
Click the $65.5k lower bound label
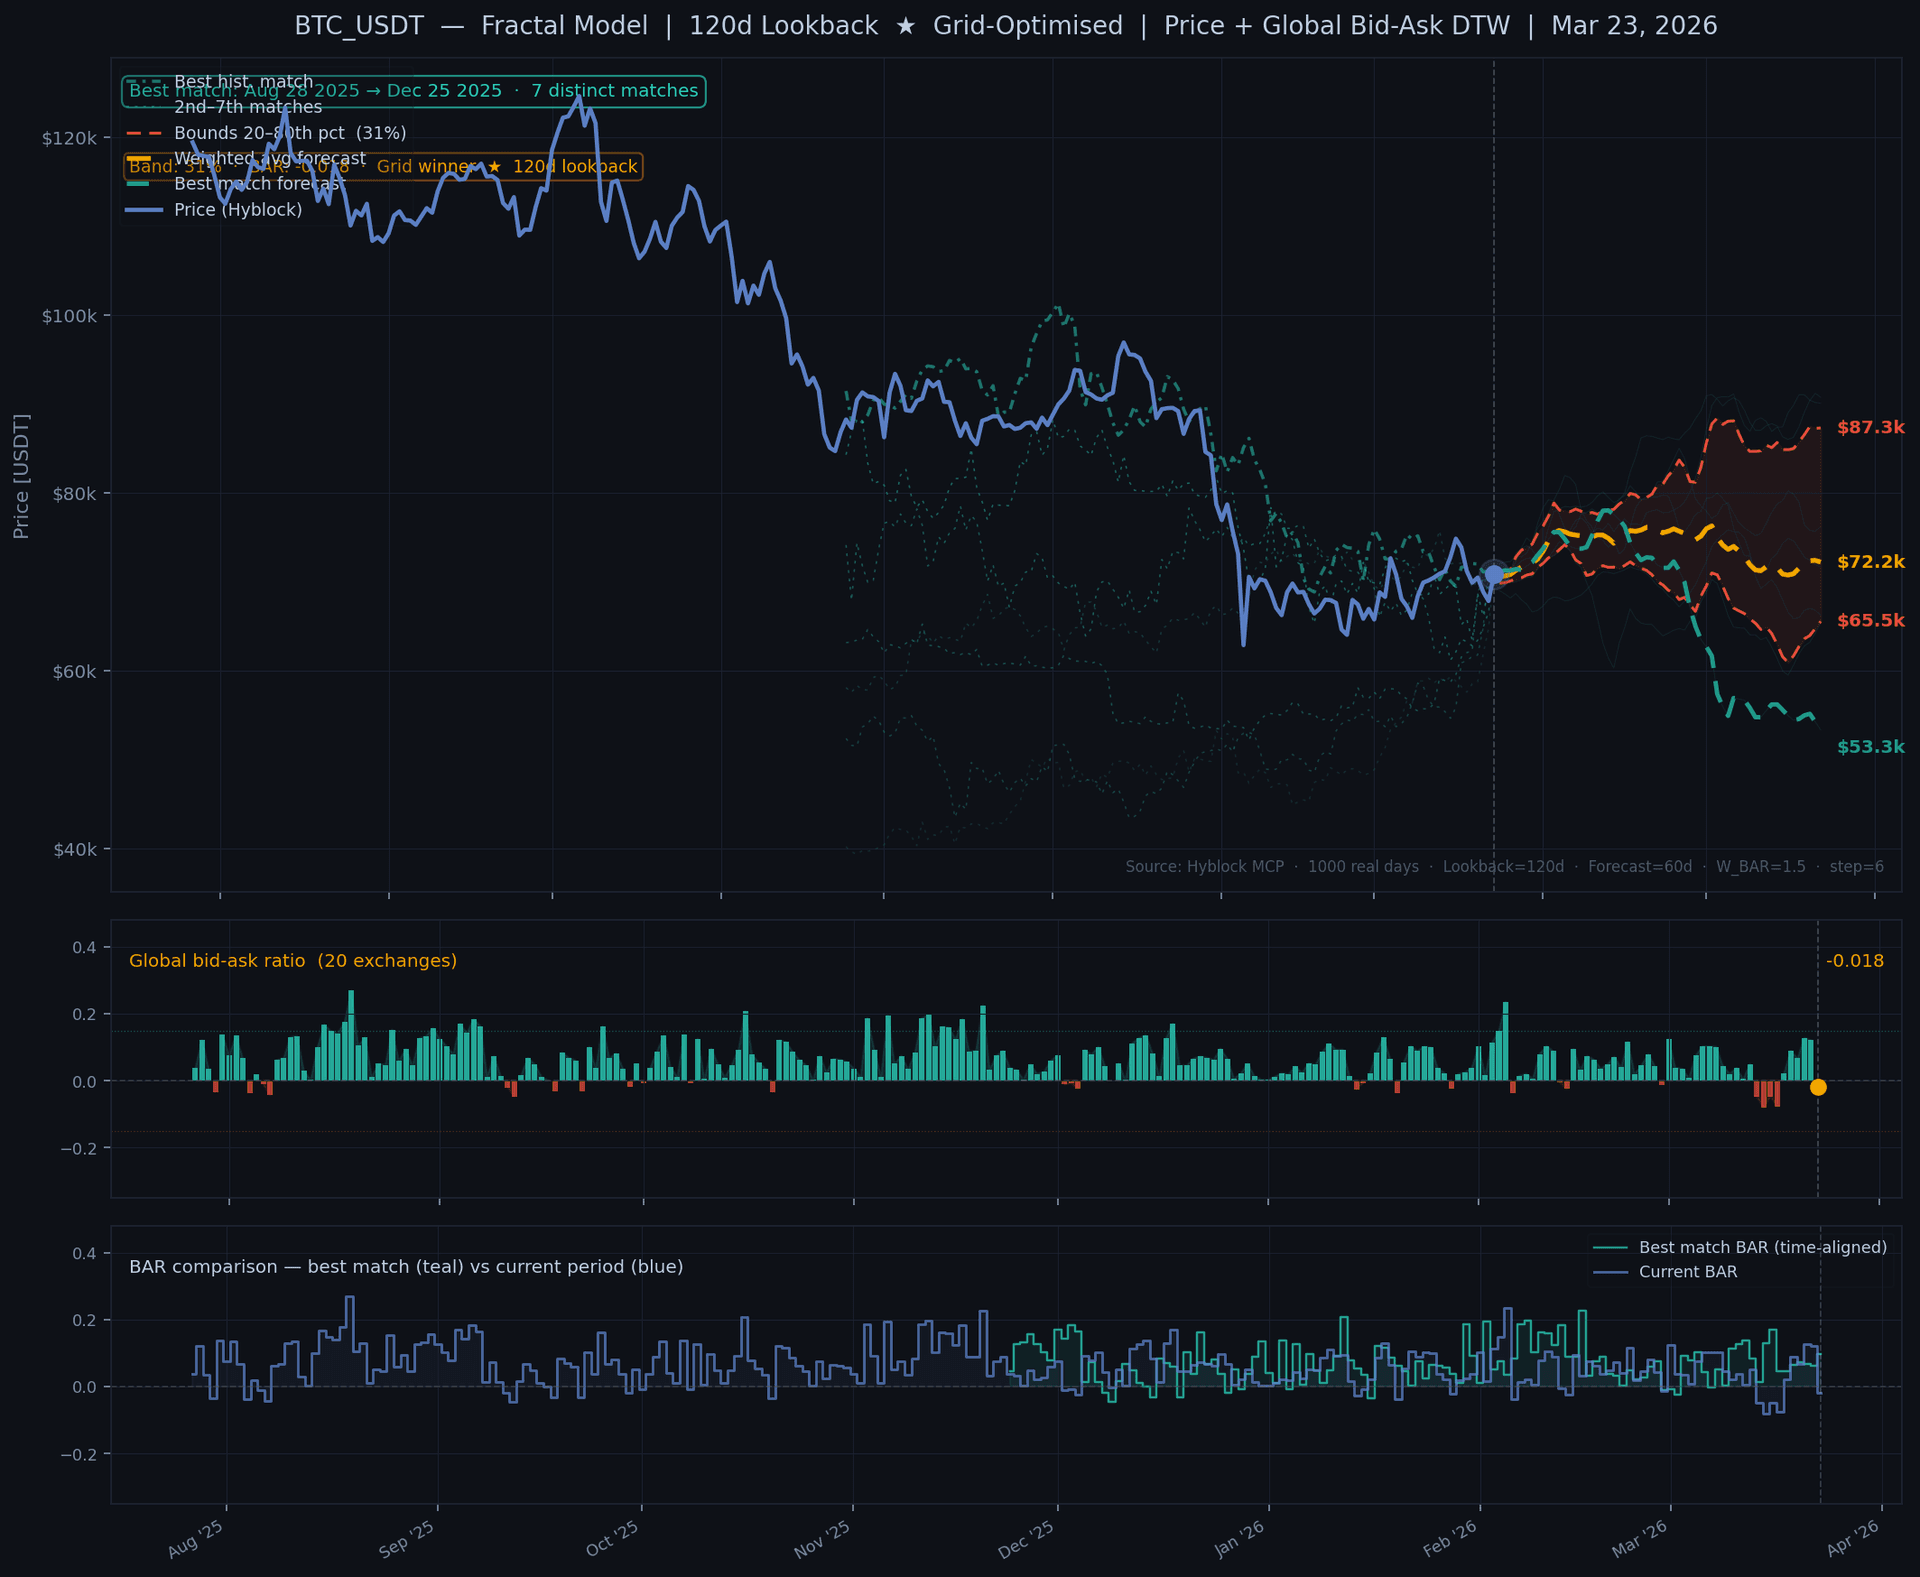[x=1870, y=621]
